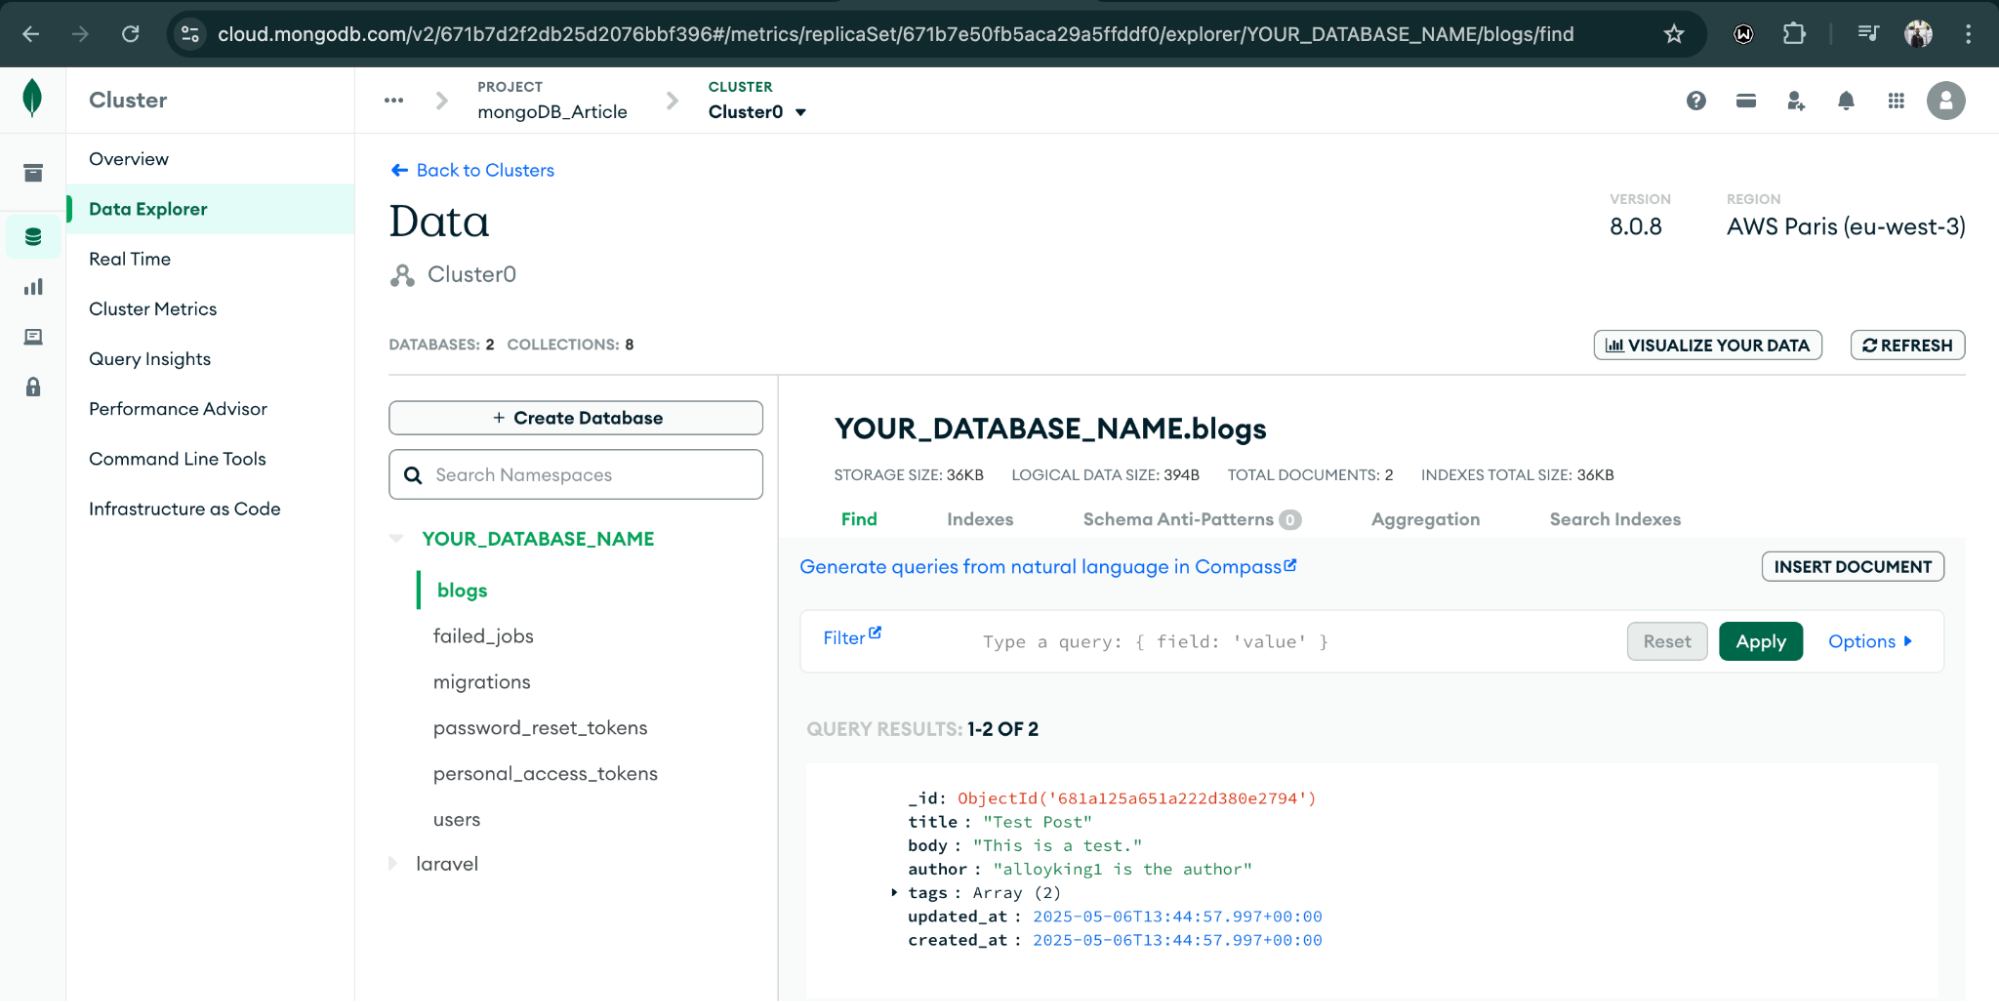The height and width of the screenshot is (1002, 1999).
Task: Expand the tags array field
Action: coord(894,892)
